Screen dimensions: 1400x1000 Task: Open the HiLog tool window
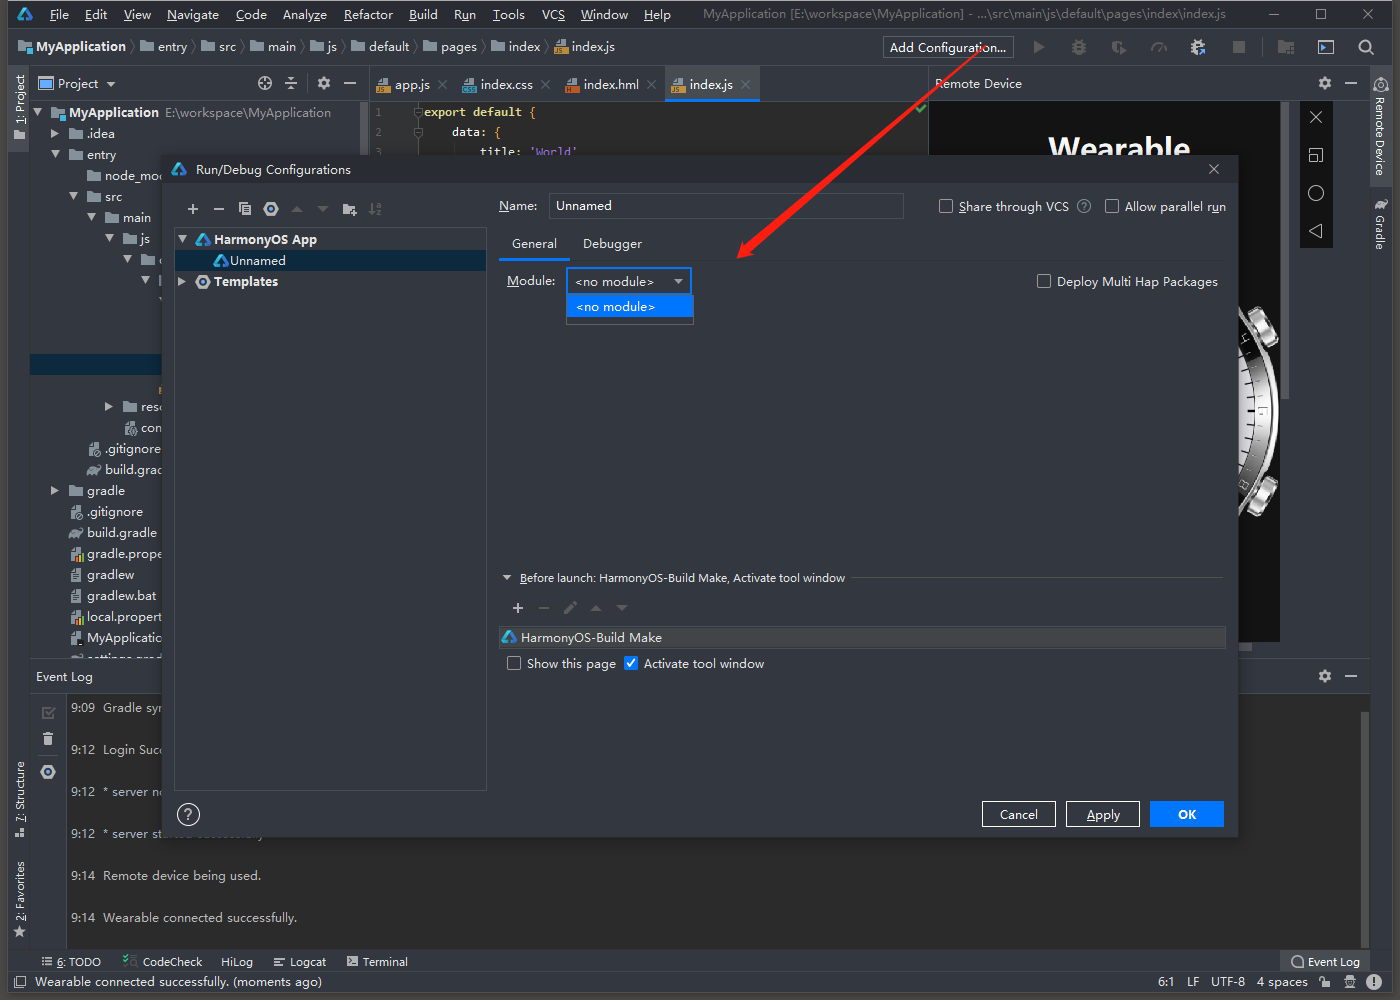tap(237, 962)
